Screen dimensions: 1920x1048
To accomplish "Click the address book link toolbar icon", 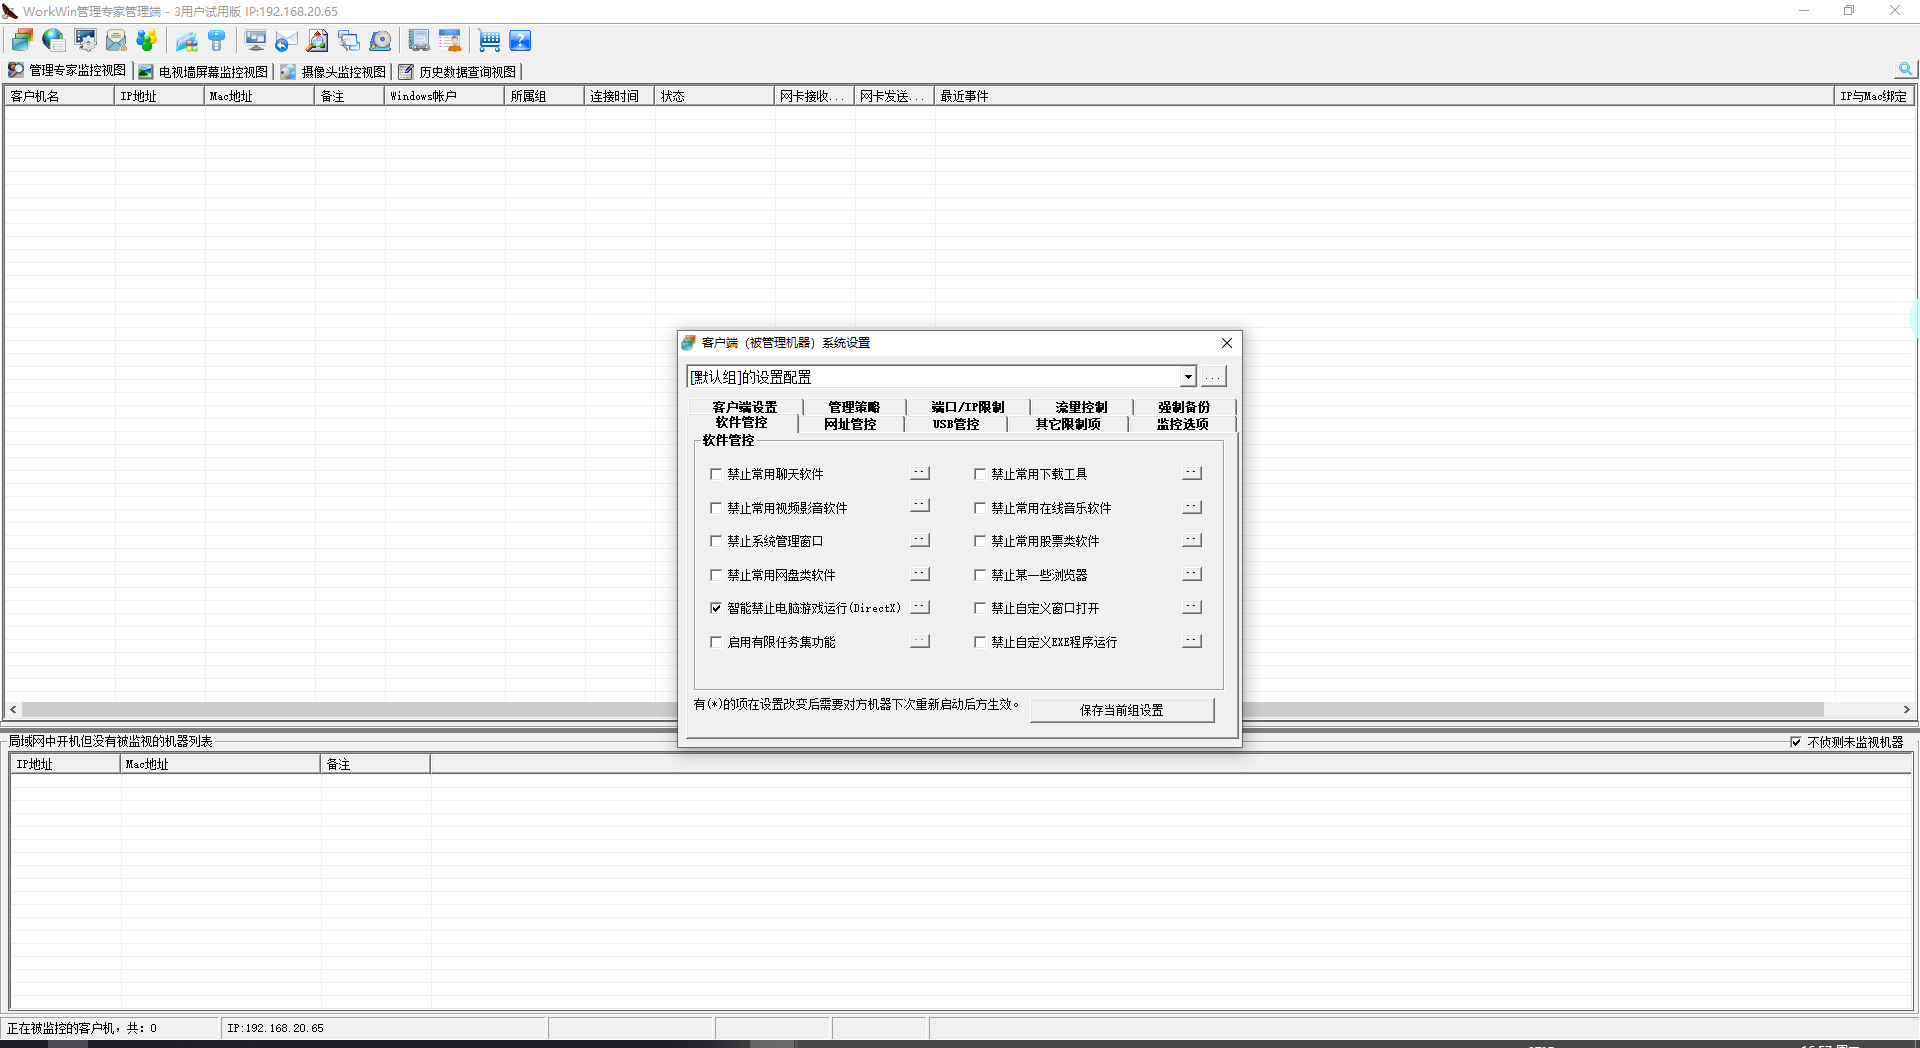I will tap(417, 40).
